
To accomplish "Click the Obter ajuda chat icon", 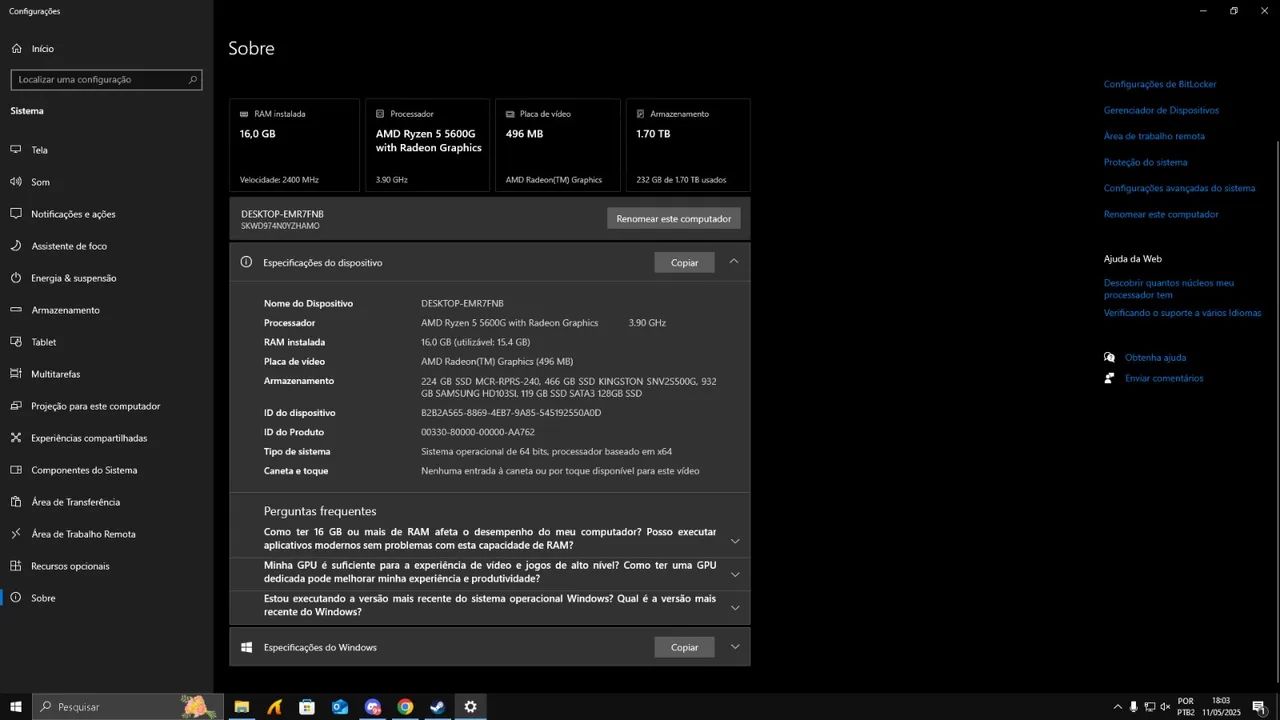I will [1109, 357].
